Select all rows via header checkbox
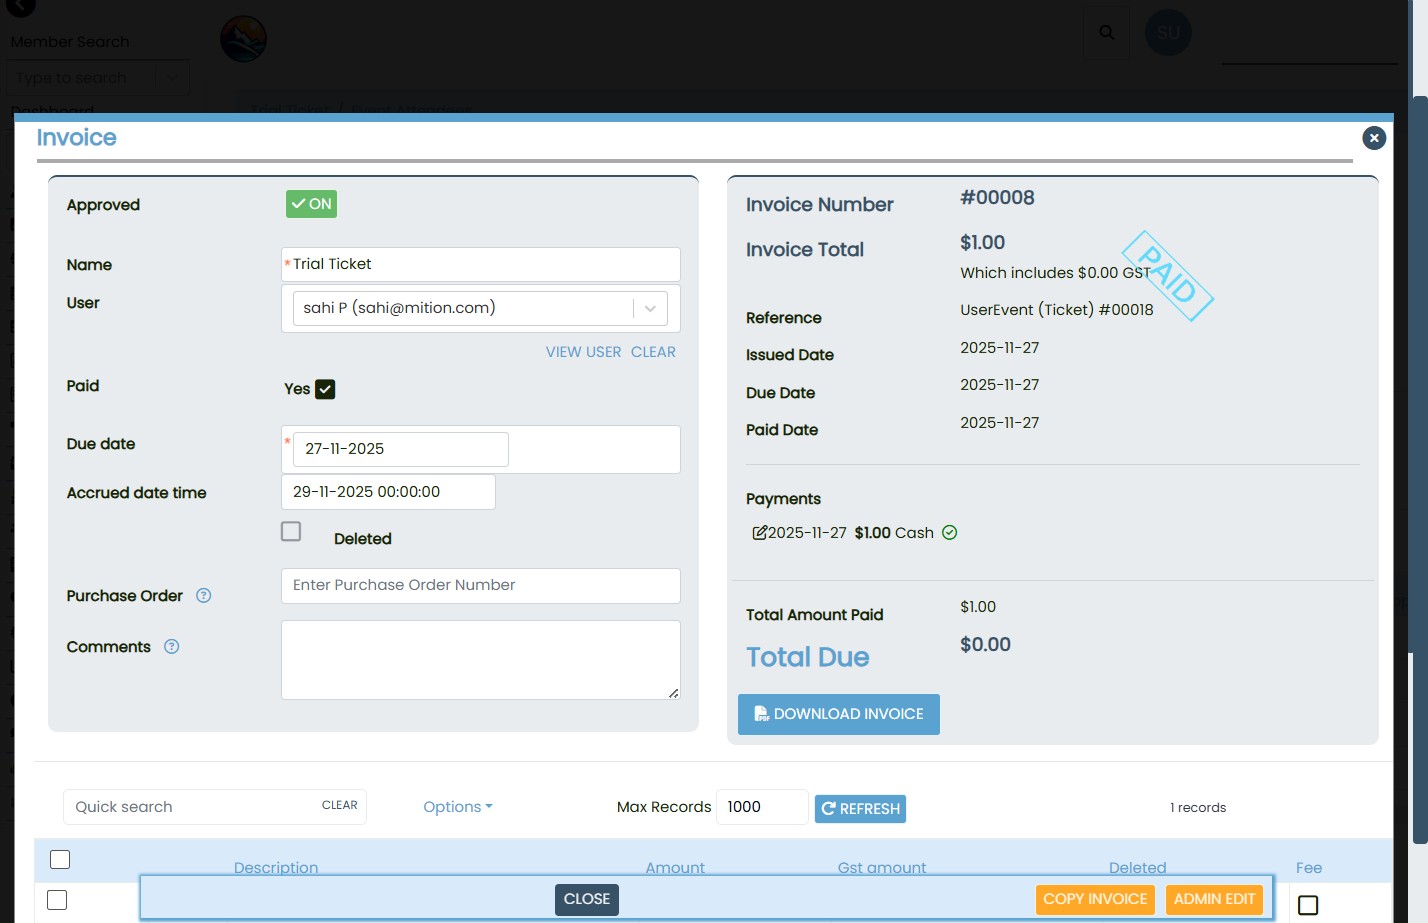 click(x=60, y=859)
